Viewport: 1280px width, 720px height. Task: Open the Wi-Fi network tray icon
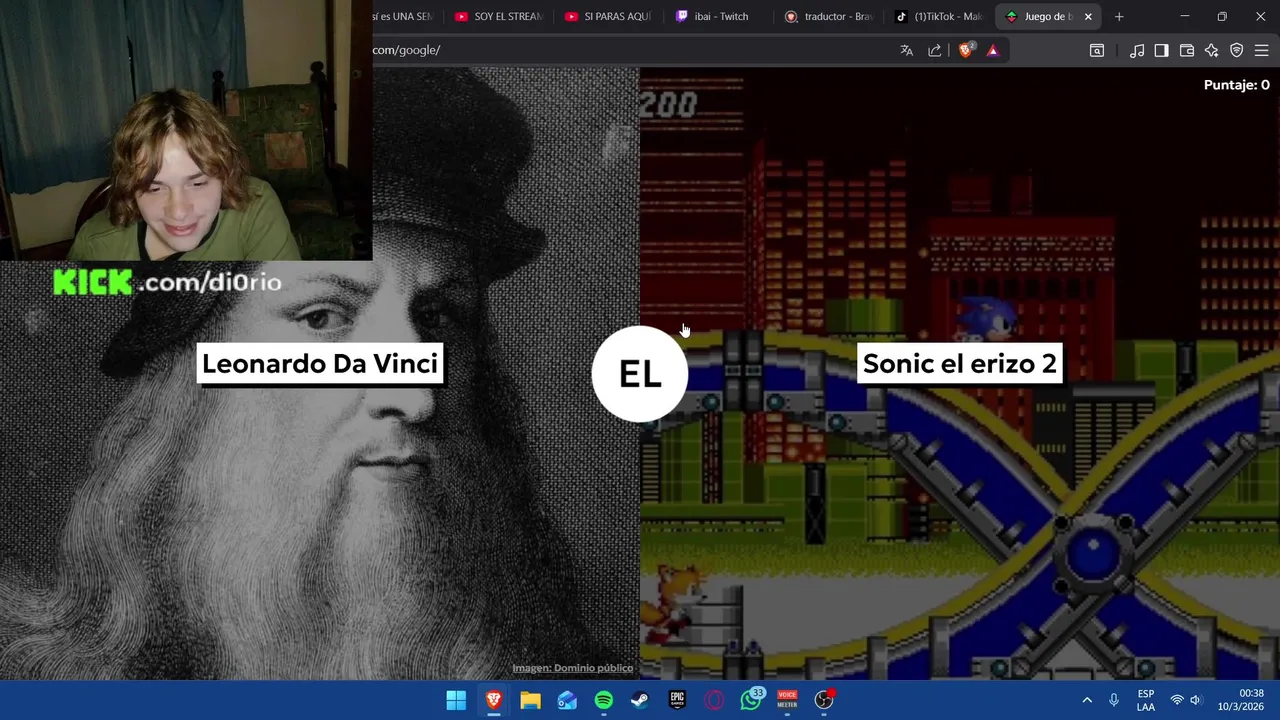(1177, 700)
